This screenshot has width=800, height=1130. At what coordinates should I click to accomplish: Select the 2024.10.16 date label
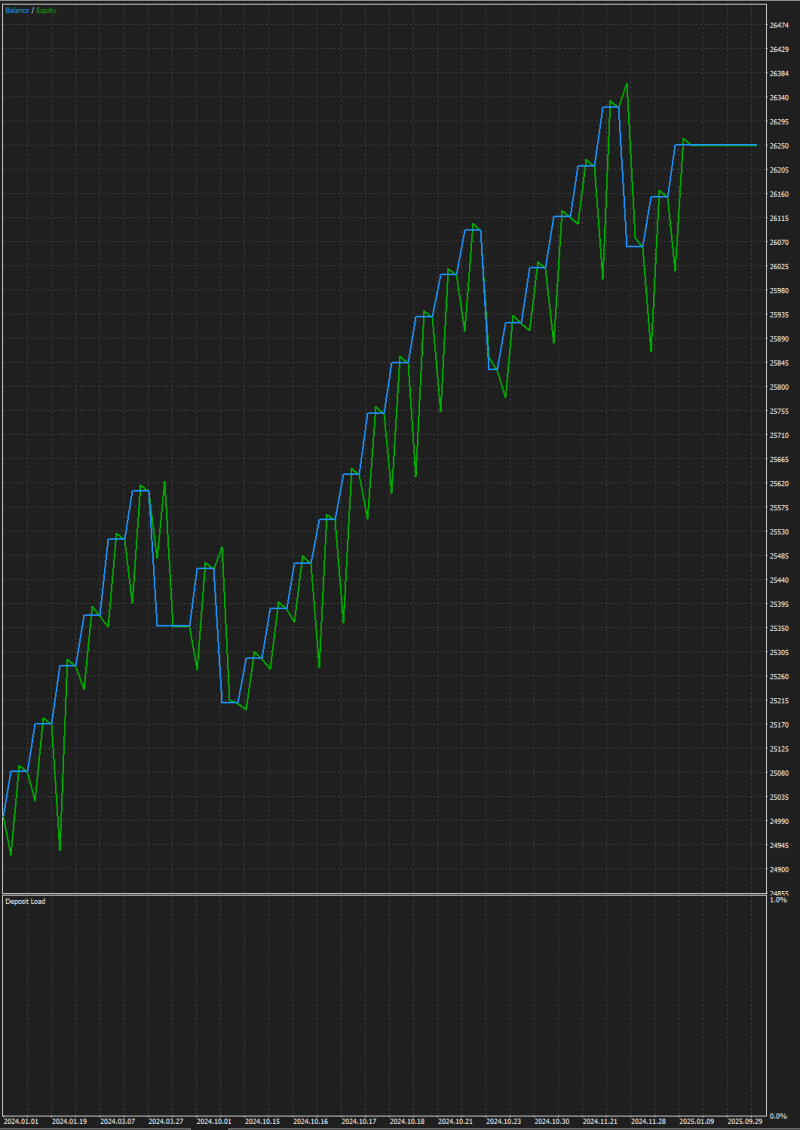311,1121
